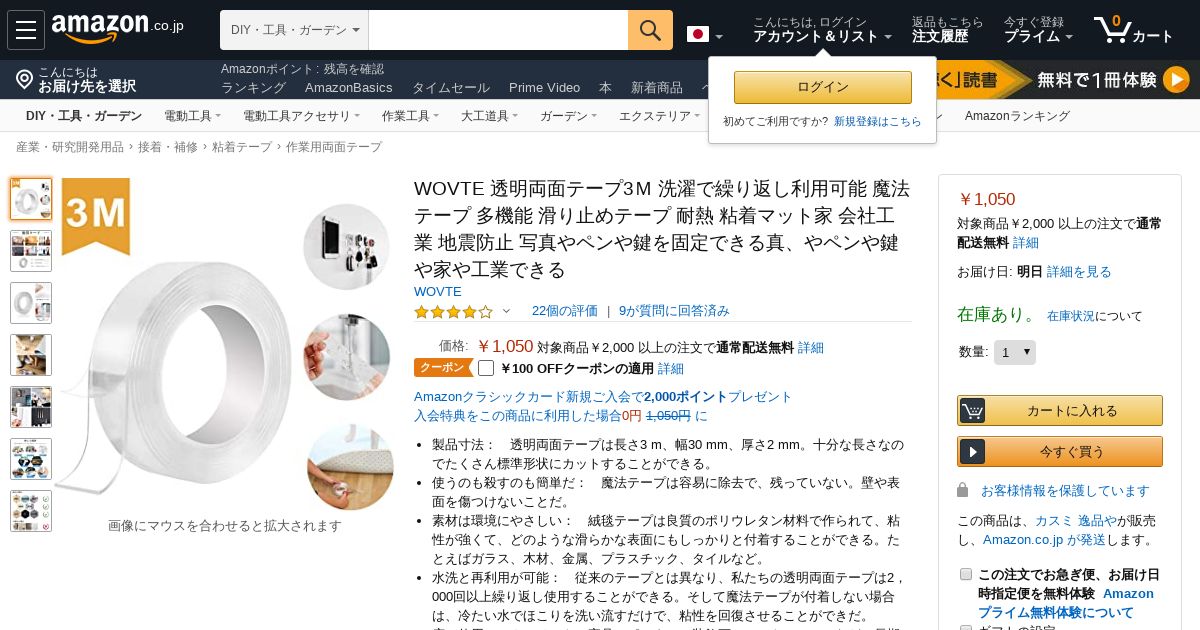
Task: Click the search text field
Action: click(498, 30)
